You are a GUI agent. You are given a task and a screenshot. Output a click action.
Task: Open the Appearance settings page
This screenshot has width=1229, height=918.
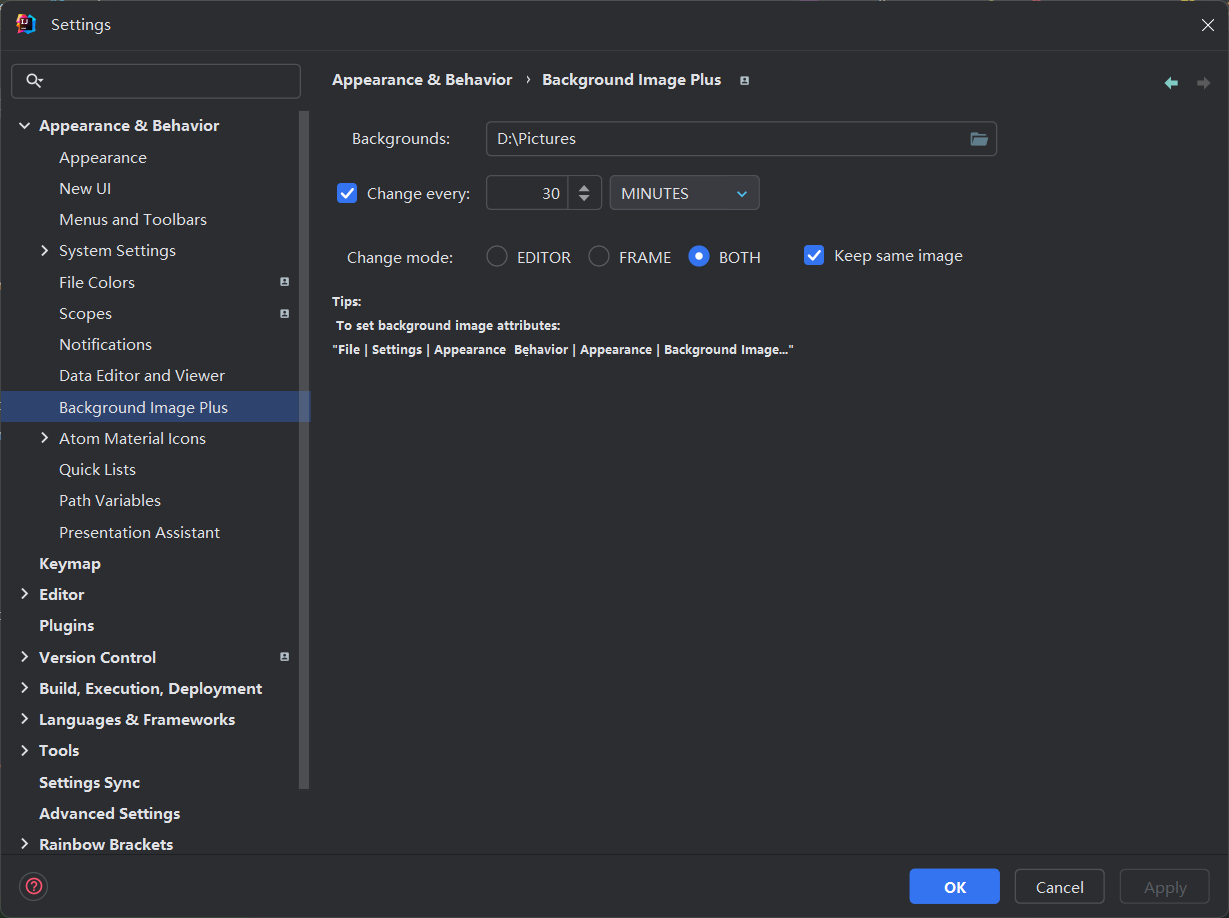tap(103, 158)
